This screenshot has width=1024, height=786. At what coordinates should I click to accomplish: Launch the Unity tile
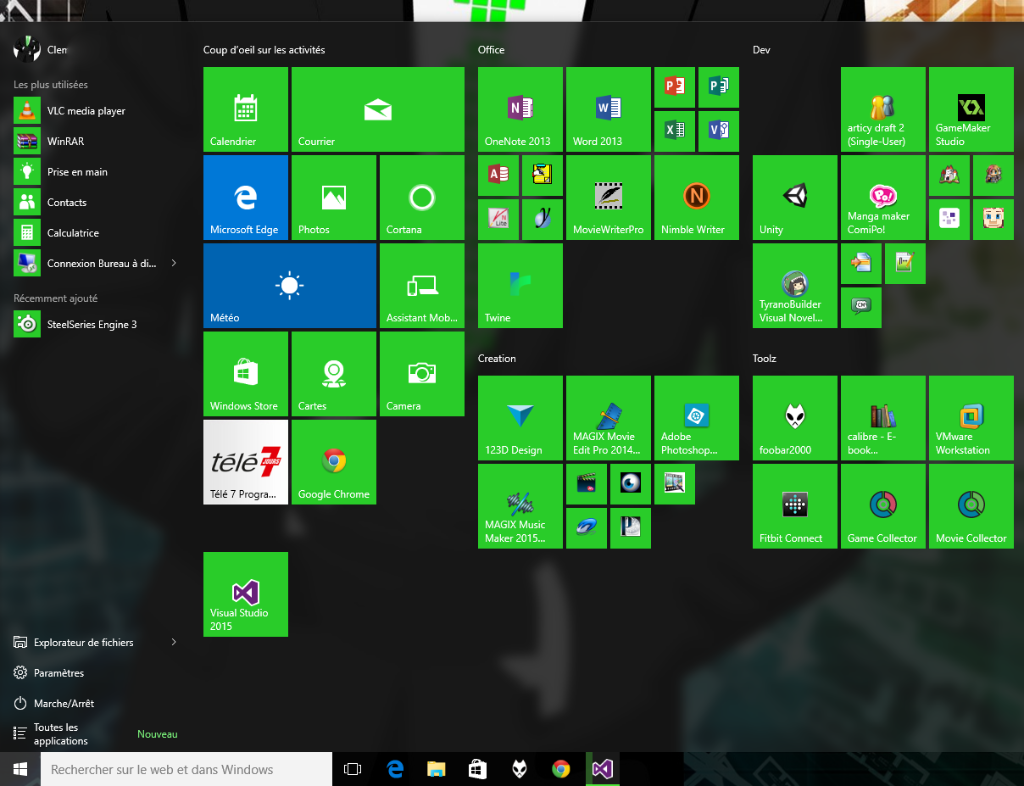795,197
